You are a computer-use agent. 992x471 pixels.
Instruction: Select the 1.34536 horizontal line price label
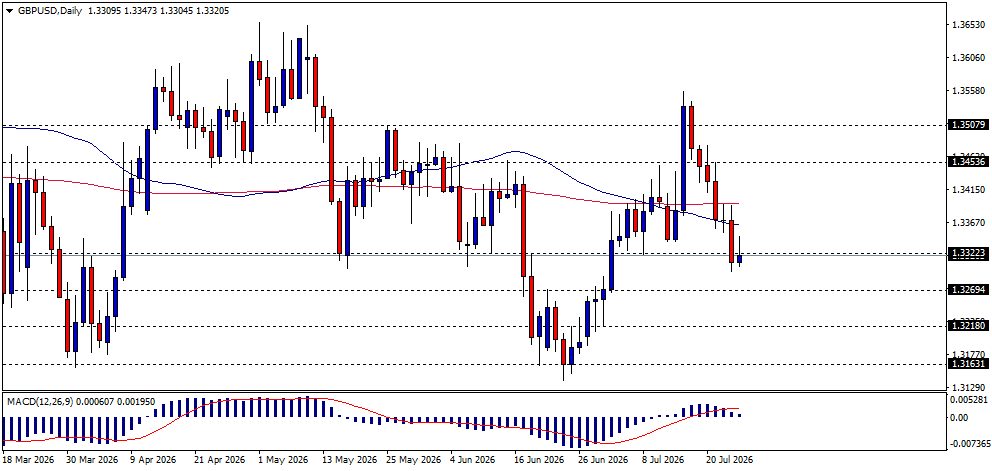point(969,163)
